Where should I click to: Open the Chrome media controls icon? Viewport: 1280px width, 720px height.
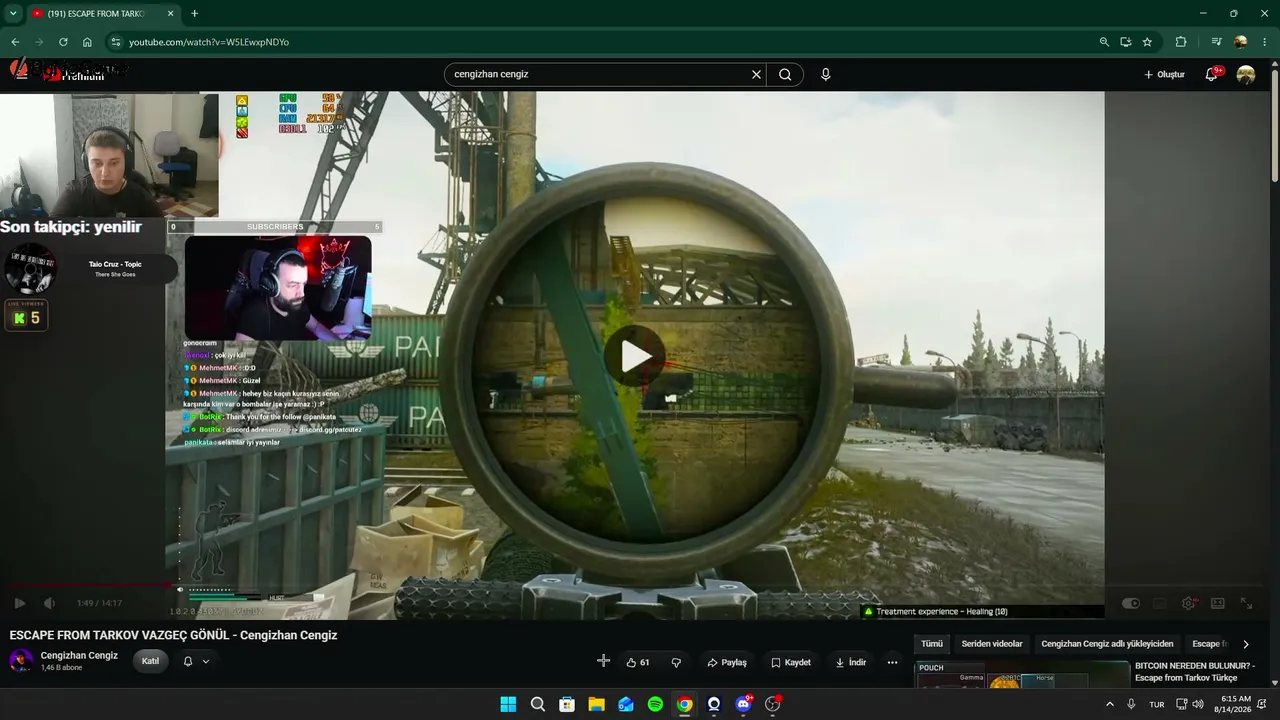click(x=1216, y=42)
